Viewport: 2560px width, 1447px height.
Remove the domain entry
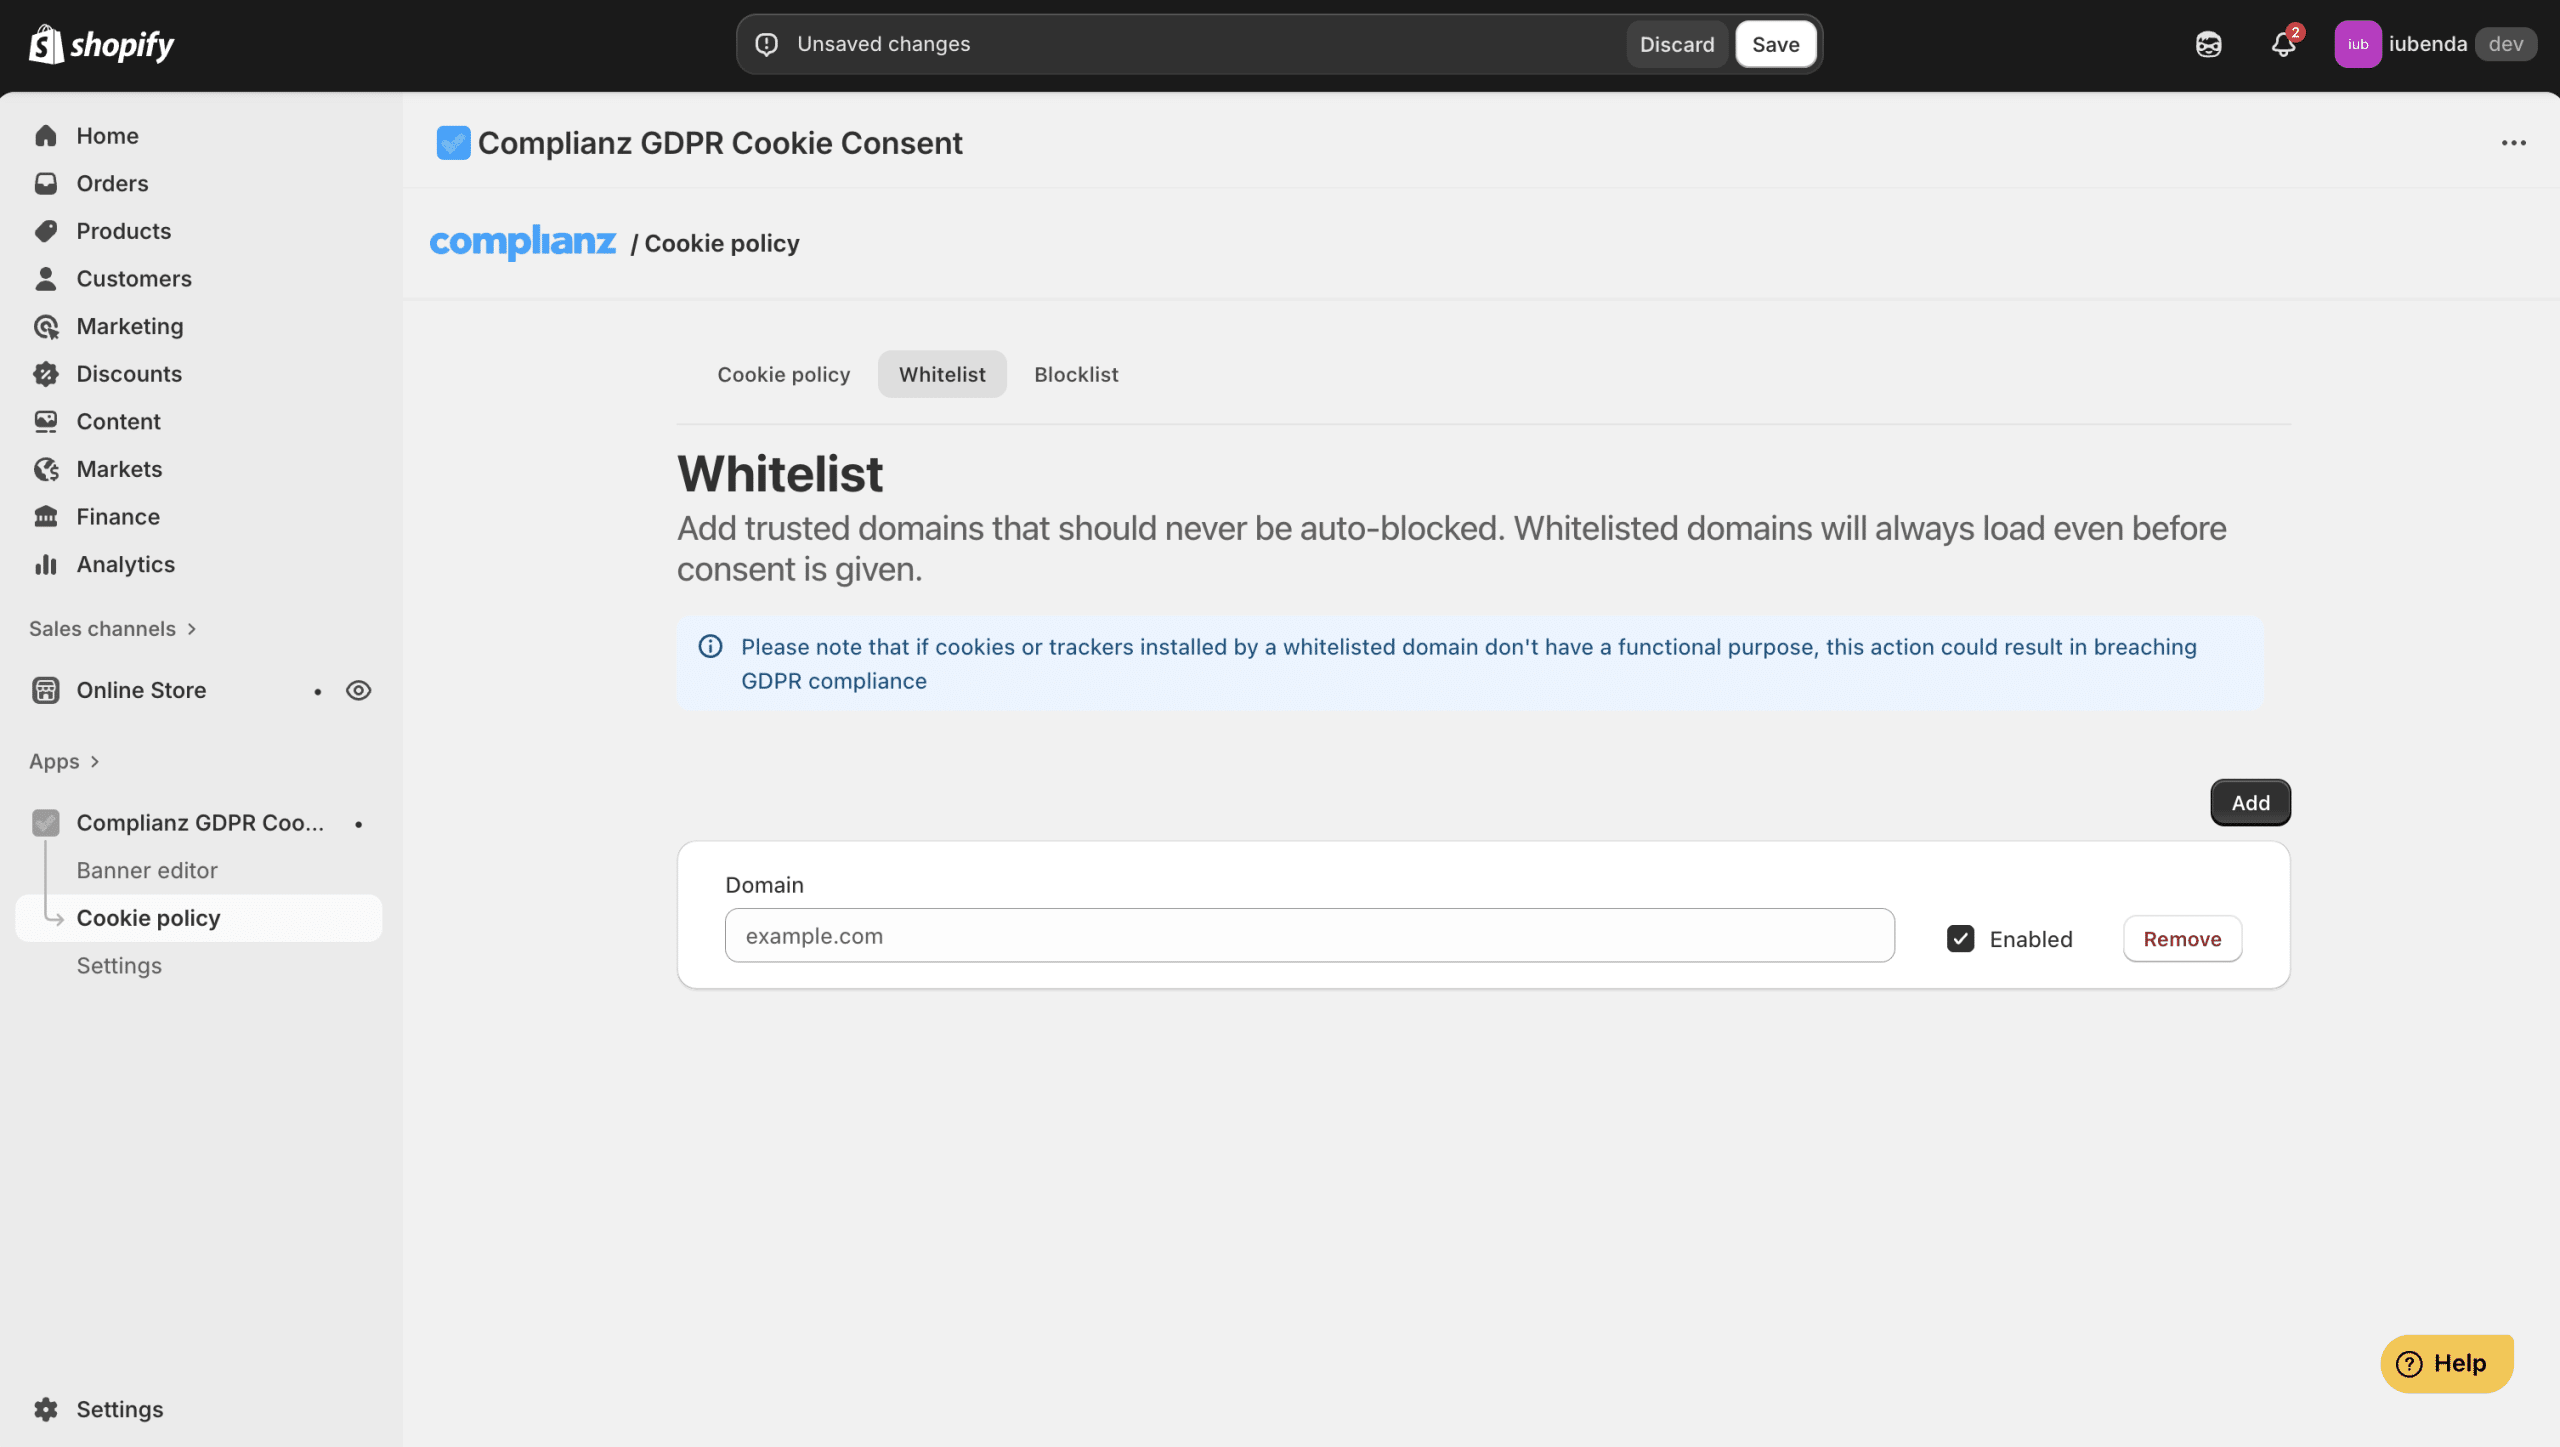[2182, 939]
